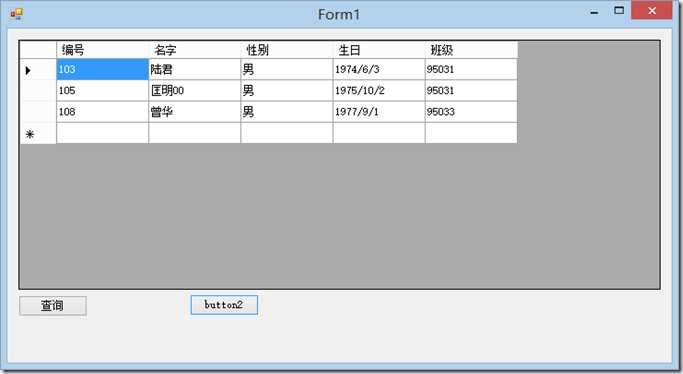
Task: Select class cell 95031 in row 105
Action: (x=471, y=91)
